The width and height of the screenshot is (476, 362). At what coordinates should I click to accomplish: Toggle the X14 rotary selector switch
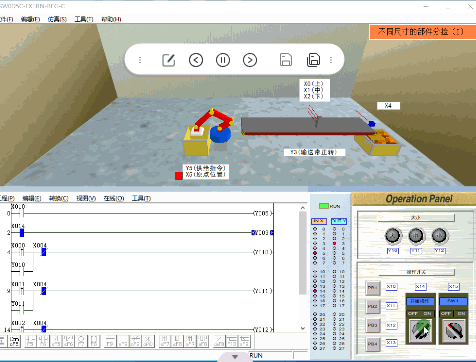[420, 330]
